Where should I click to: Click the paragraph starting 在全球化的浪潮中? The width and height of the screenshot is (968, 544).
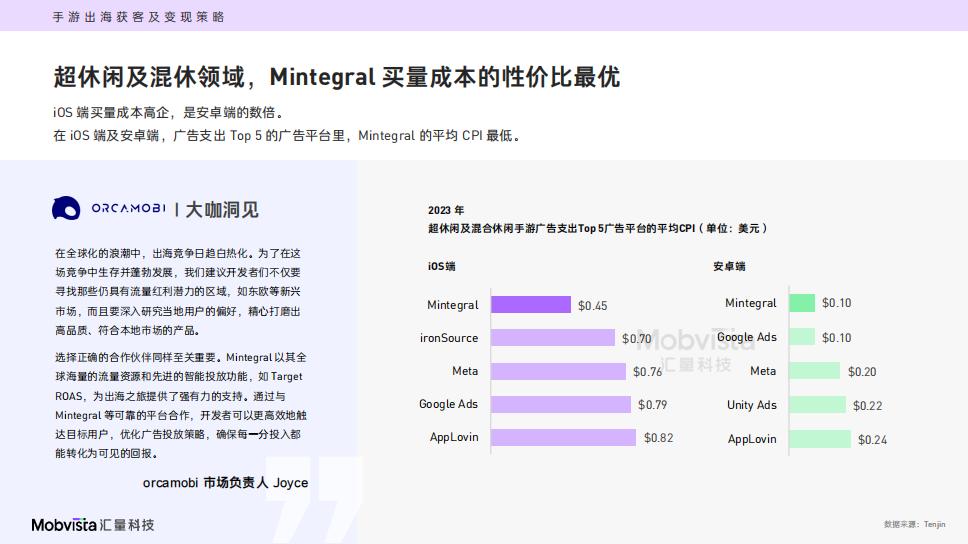pos(178,291)
